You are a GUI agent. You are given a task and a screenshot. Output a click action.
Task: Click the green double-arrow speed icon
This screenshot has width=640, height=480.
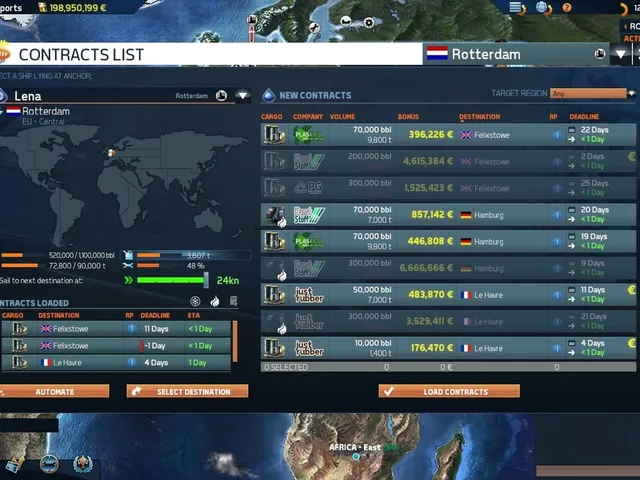(x=129, y=280)
